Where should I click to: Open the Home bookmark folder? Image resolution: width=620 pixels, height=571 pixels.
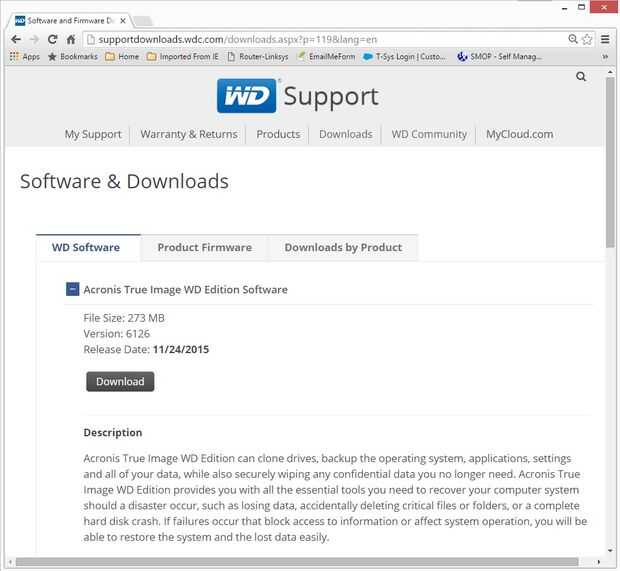[x=122, y=57]
